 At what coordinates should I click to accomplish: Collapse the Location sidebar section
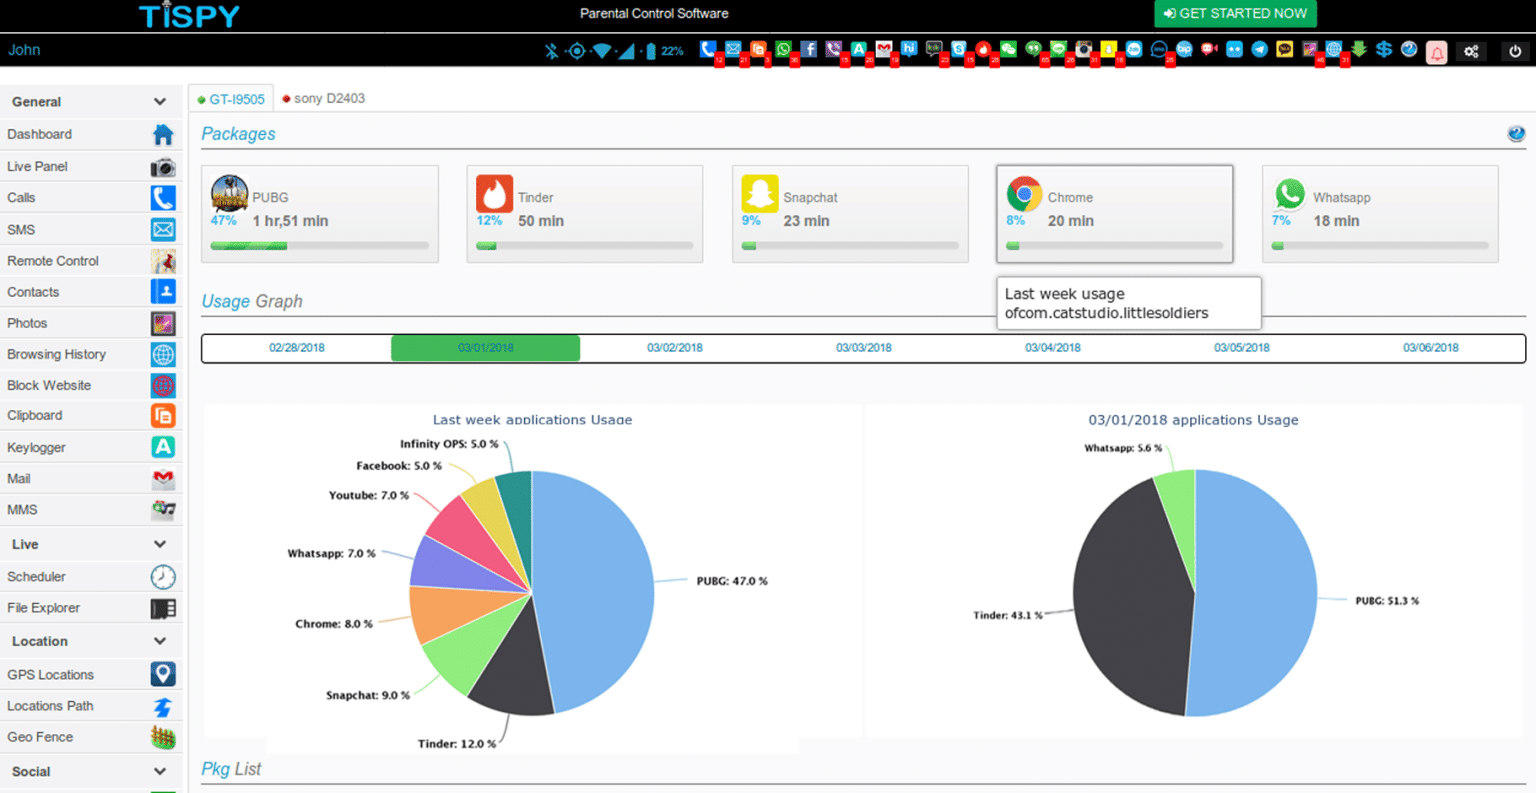coord(160,641)
